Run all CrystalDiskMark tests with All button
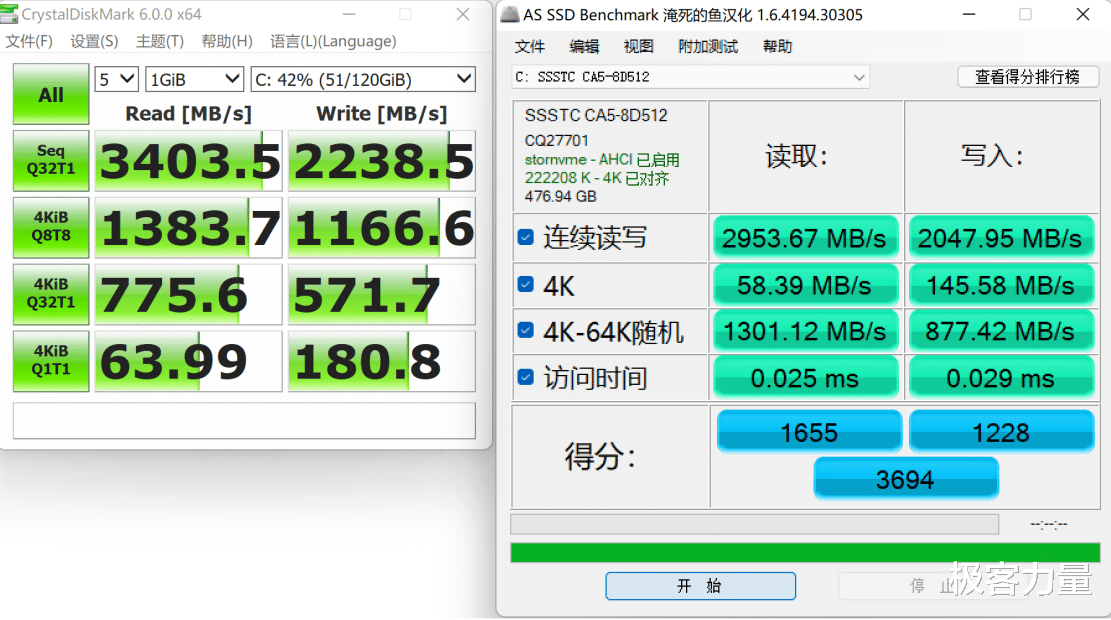The width and height of the screenshot is (1111, 620). pyautogui.click(x=51, y=94)
